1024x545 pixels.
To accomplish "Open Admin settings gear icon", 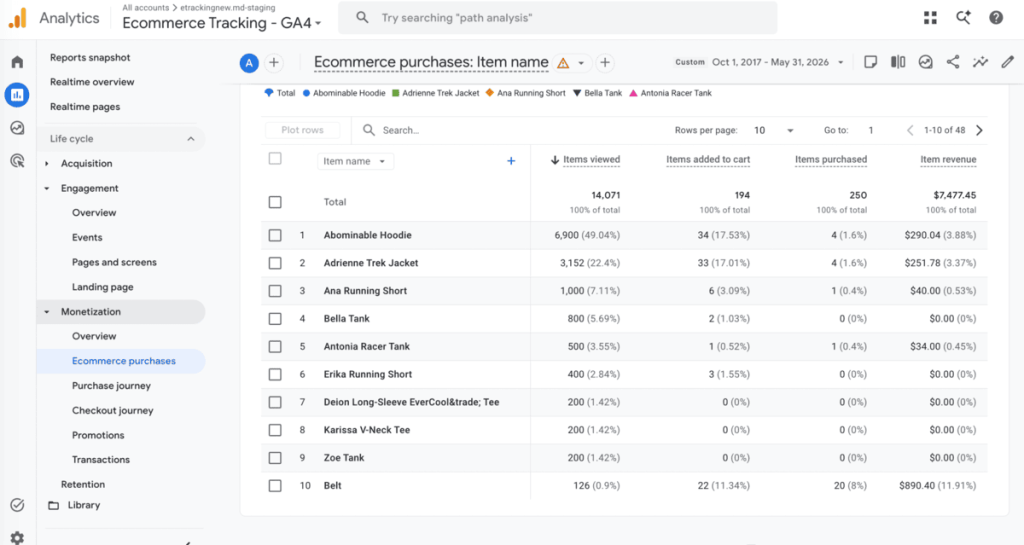I will point(18,538).
